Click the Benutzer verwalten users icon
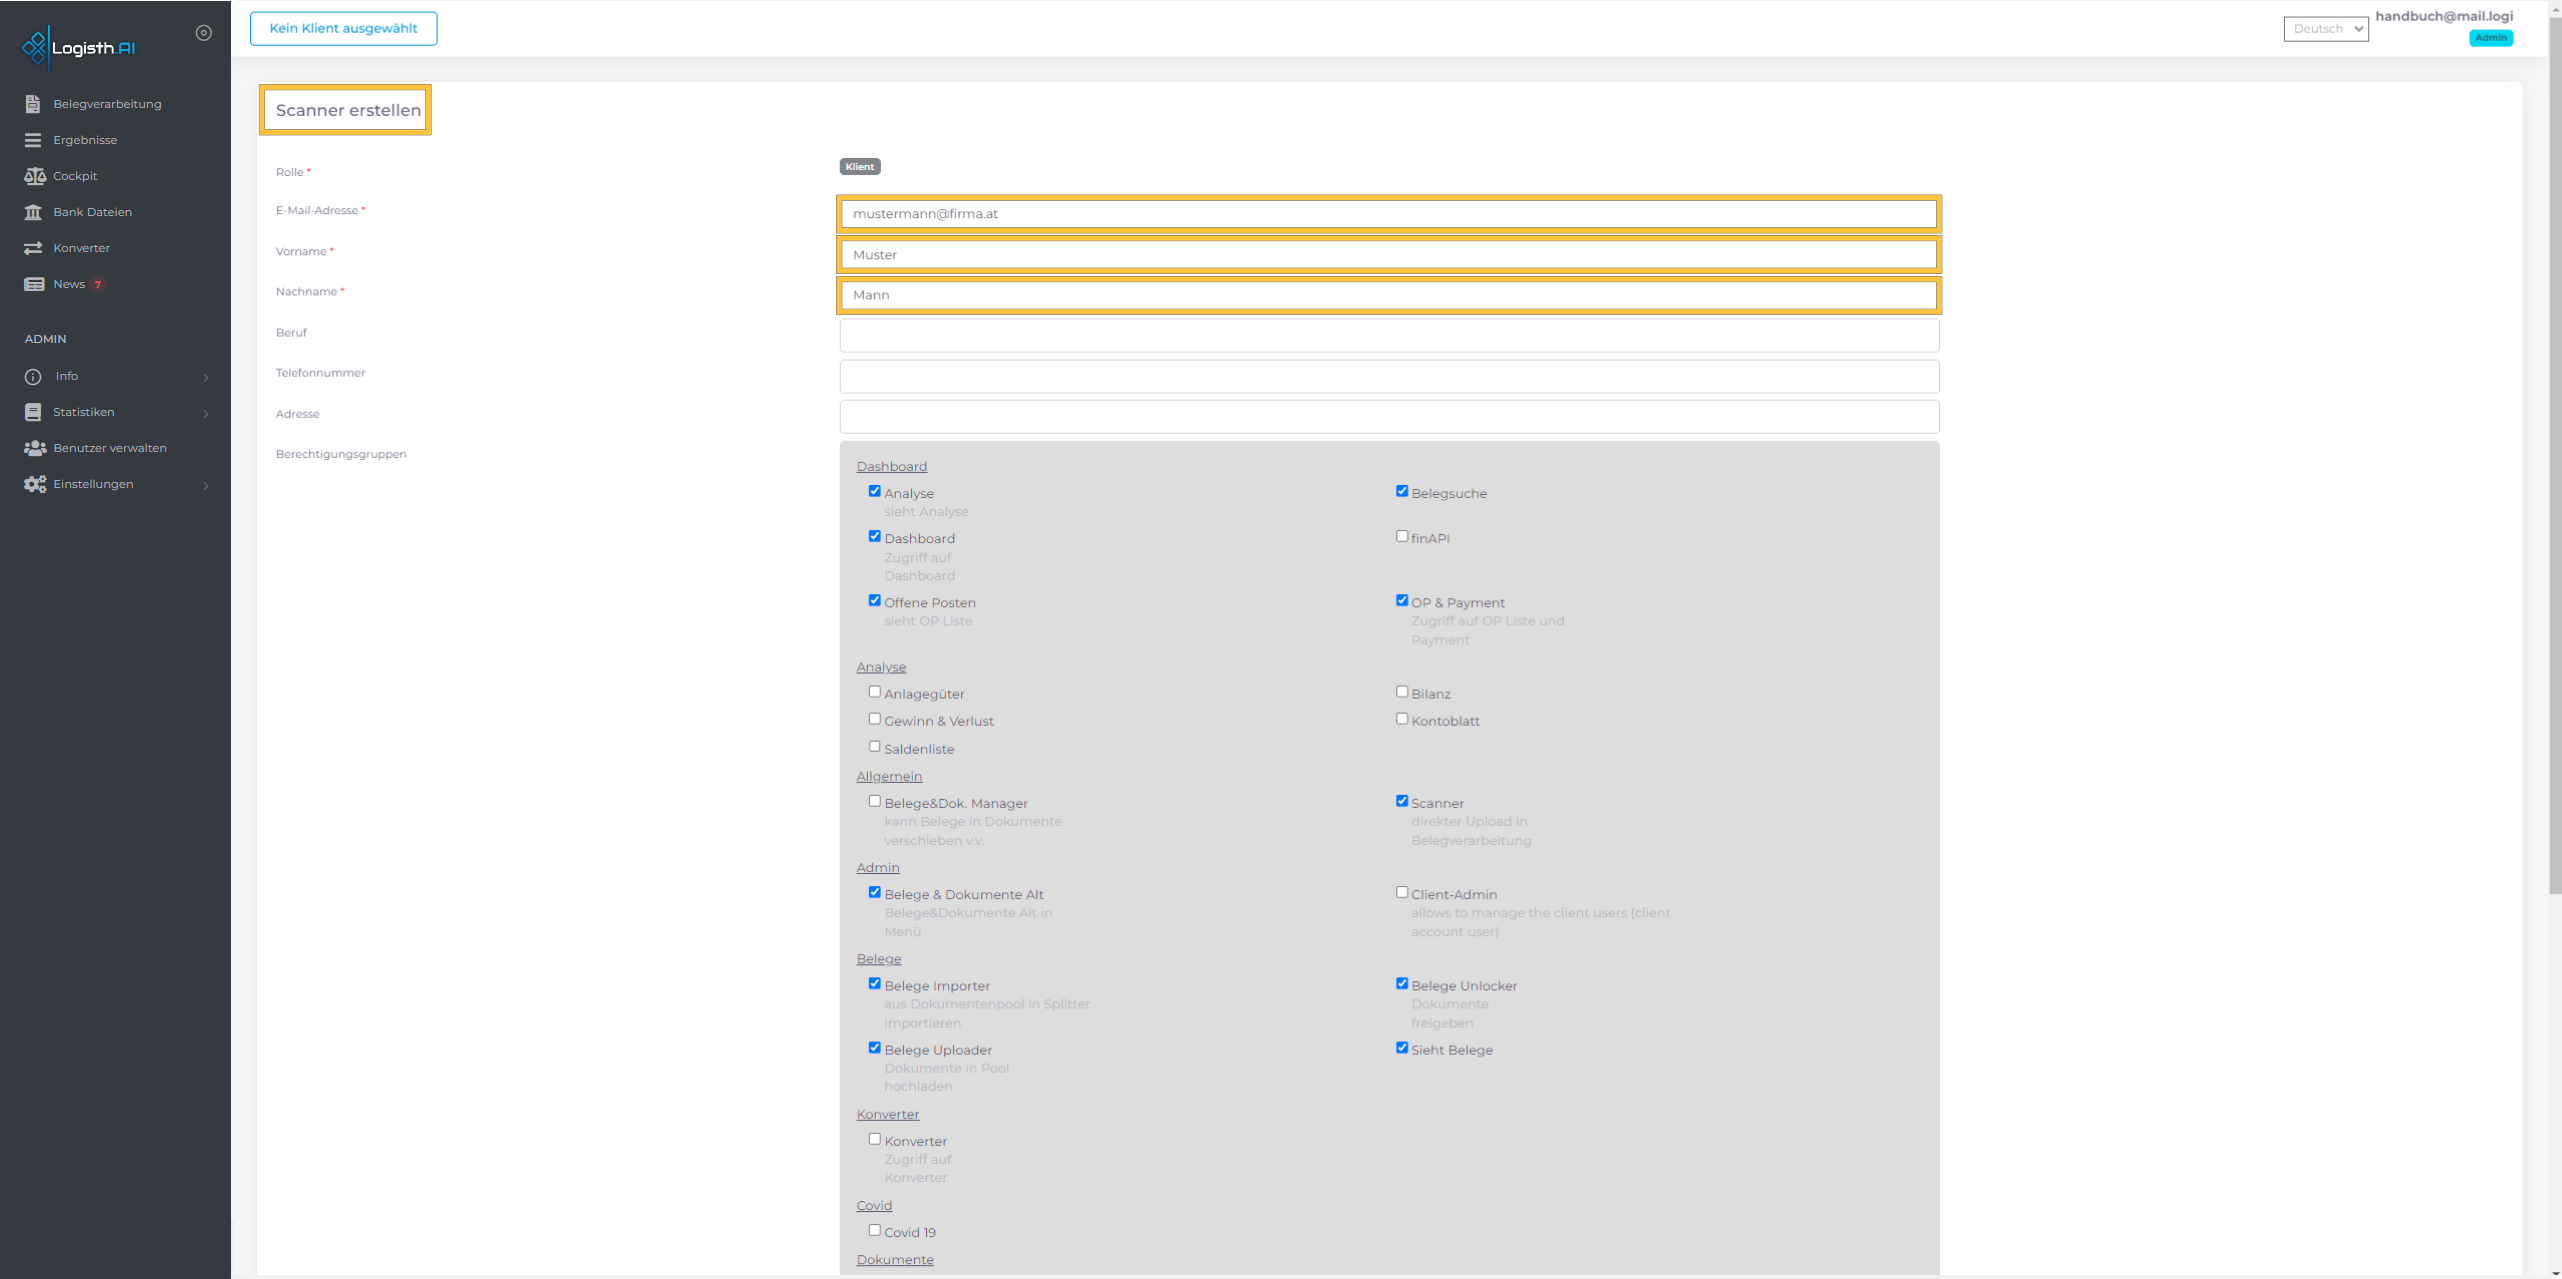Screen dimensions: 2562x1279 (x=35, y=448)
